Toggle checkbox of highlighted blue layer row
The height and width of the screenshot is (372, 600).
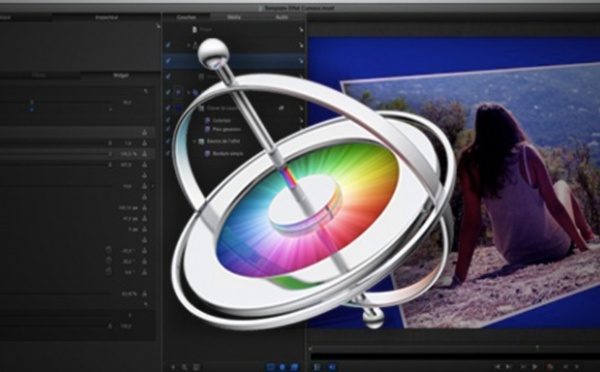click(x=168, y=60)
